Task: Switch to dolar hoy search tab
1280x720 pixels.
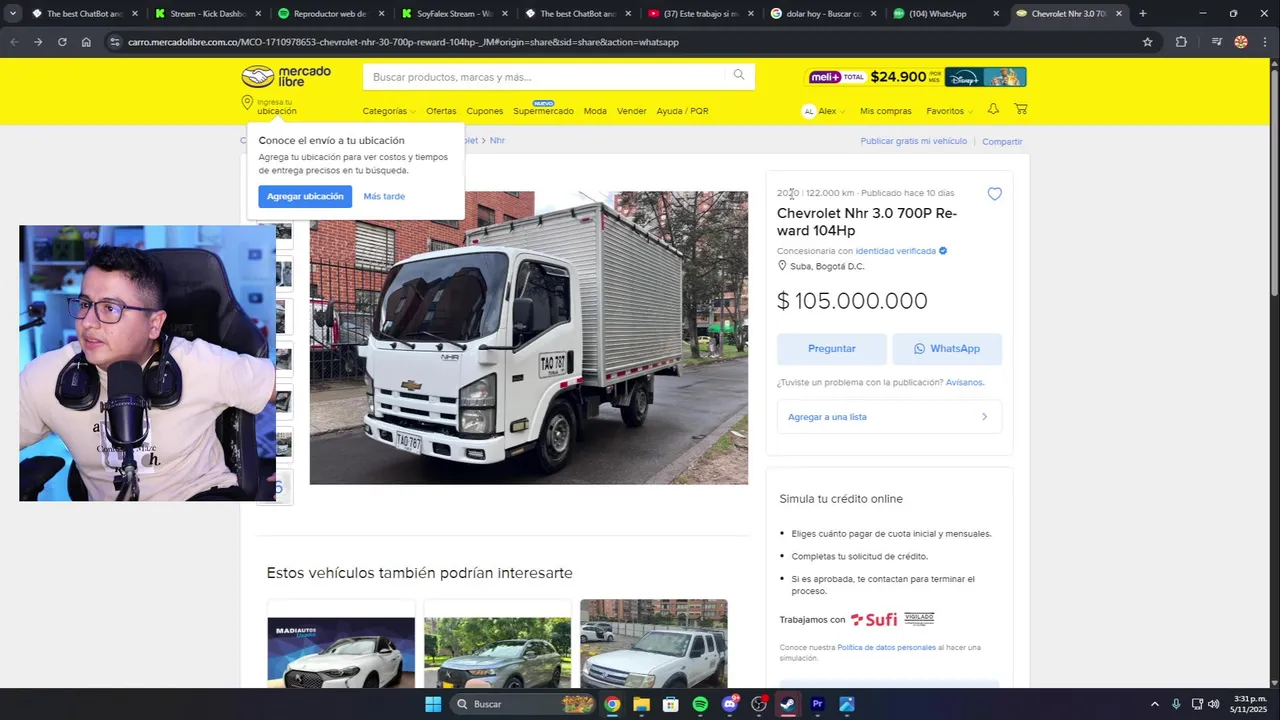Action: coord(823,14)
